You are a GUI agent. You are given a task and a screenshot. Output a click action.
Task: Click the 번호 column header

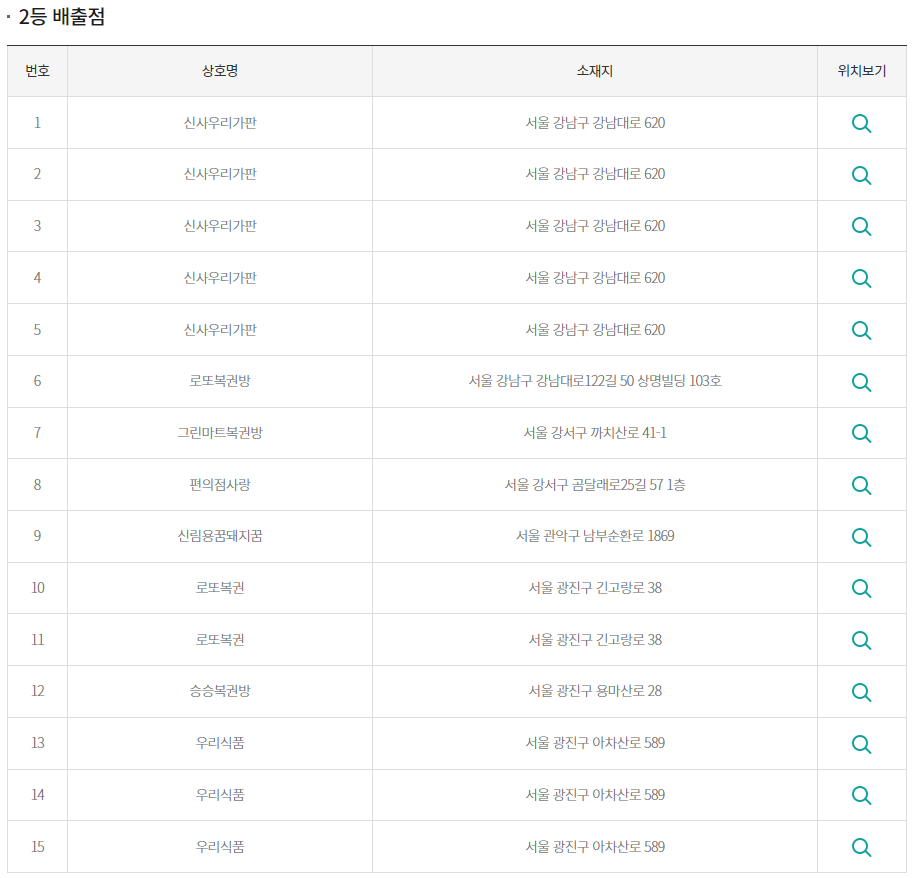point(37,71)
